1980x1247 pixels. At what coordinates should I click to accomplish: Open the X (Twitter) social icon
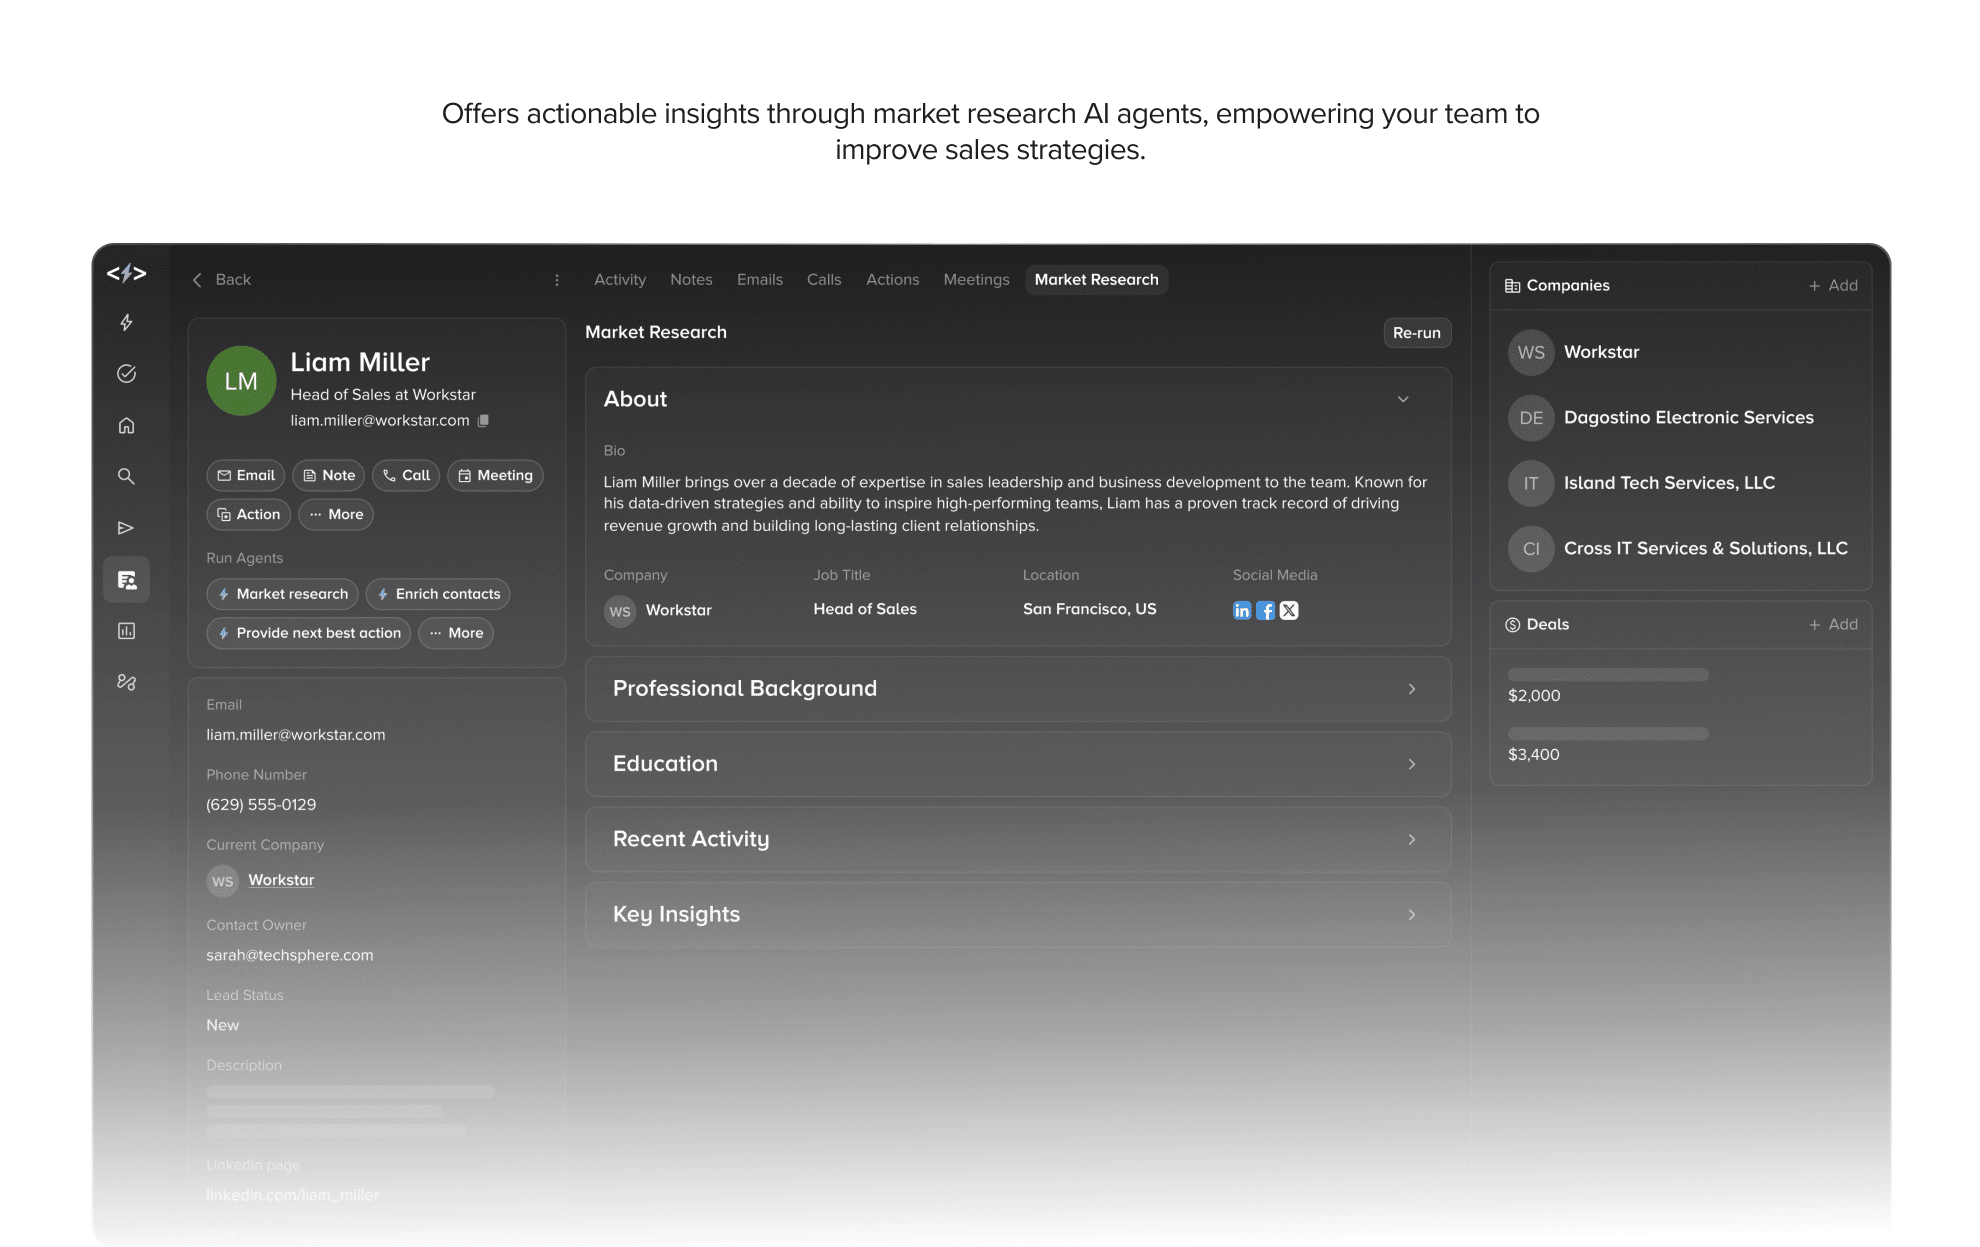[x=1289, y=610]
